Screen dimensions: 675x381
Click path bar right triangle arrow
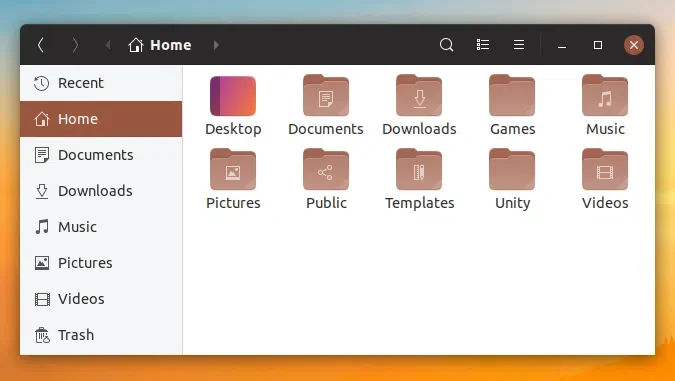pyautogui.click(x=216, y=45)
